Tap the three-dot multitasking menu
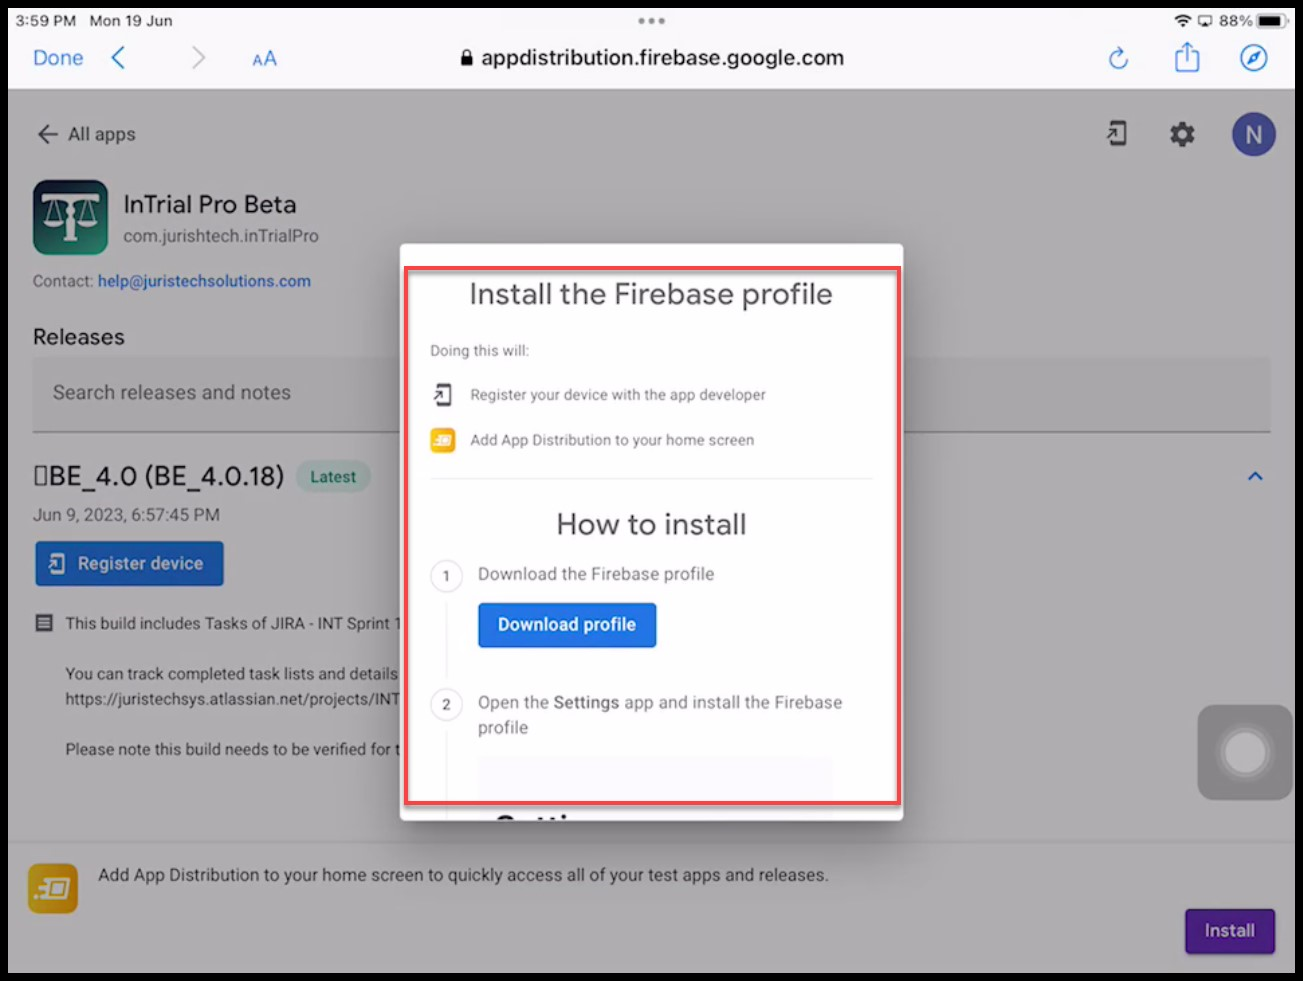Screen dimensions: 1303x981 pyautogui.click(x=651, y=21)
